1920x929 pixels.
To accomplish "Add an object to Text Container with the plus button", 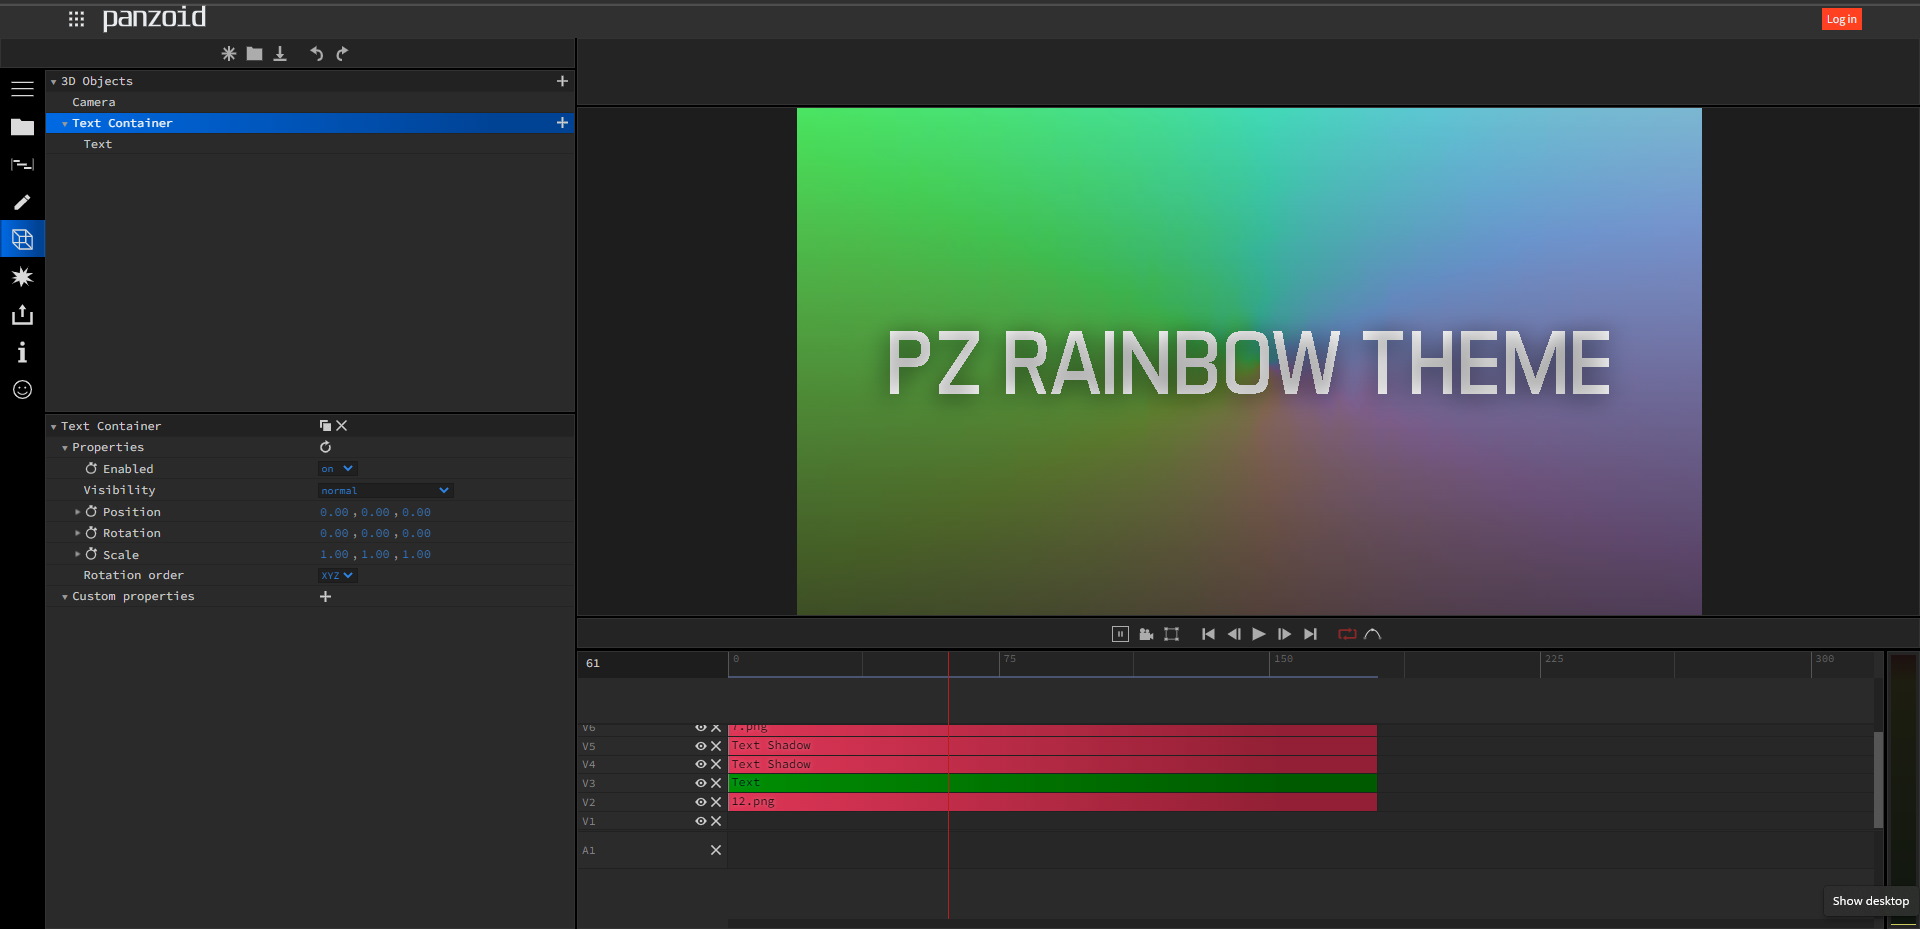I will (x=562, y=123).
